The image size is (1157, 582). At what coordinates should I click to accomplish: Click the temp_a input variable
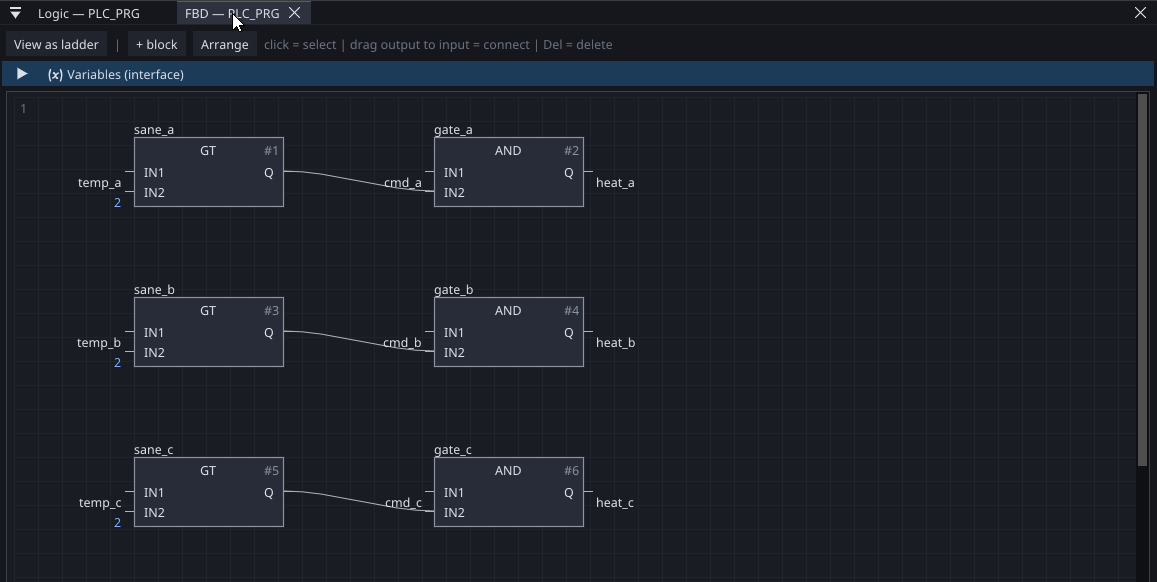click(x=100, y=183)
